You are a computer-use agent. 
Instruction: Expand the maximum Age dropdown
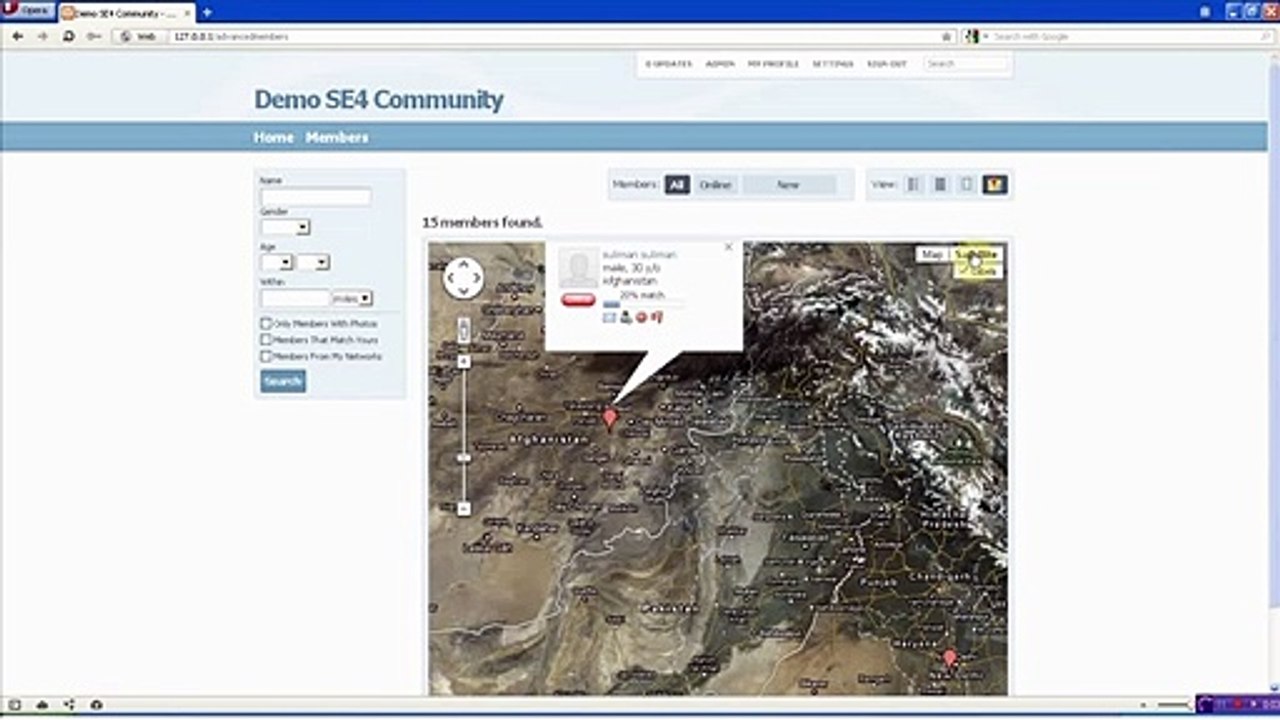pos(313,262)
